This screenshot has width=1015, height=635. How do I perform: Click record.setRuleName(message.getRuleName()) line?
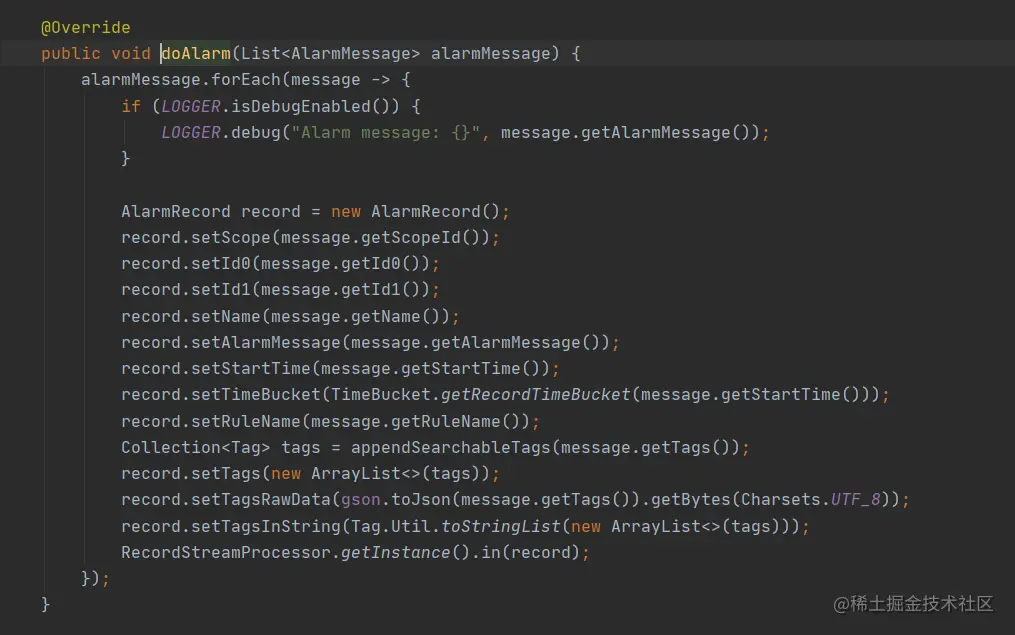[x=330, y=421]
